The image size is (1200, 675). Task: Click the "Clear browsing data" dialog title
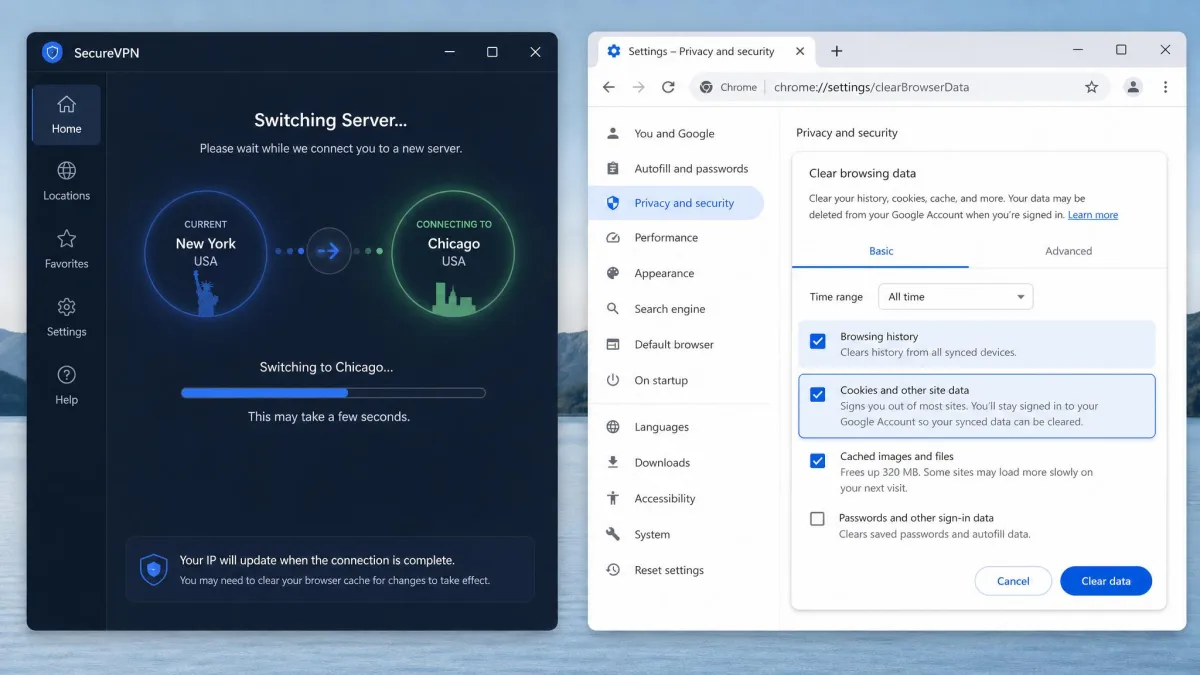(862, 173)
